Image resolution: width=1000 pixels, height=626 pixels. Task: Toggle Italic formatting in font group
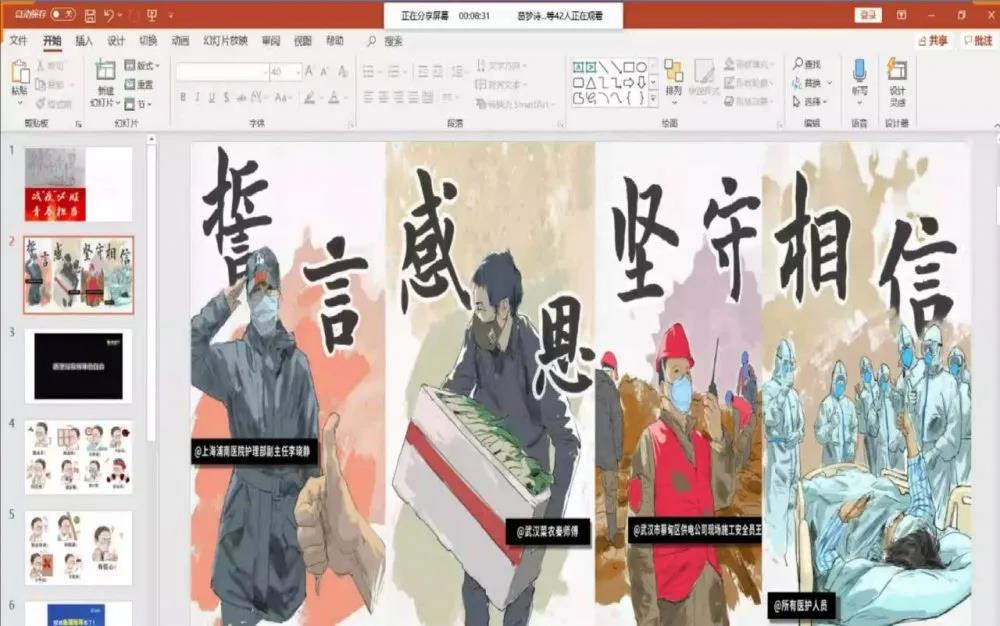click(x=198, y=97)
